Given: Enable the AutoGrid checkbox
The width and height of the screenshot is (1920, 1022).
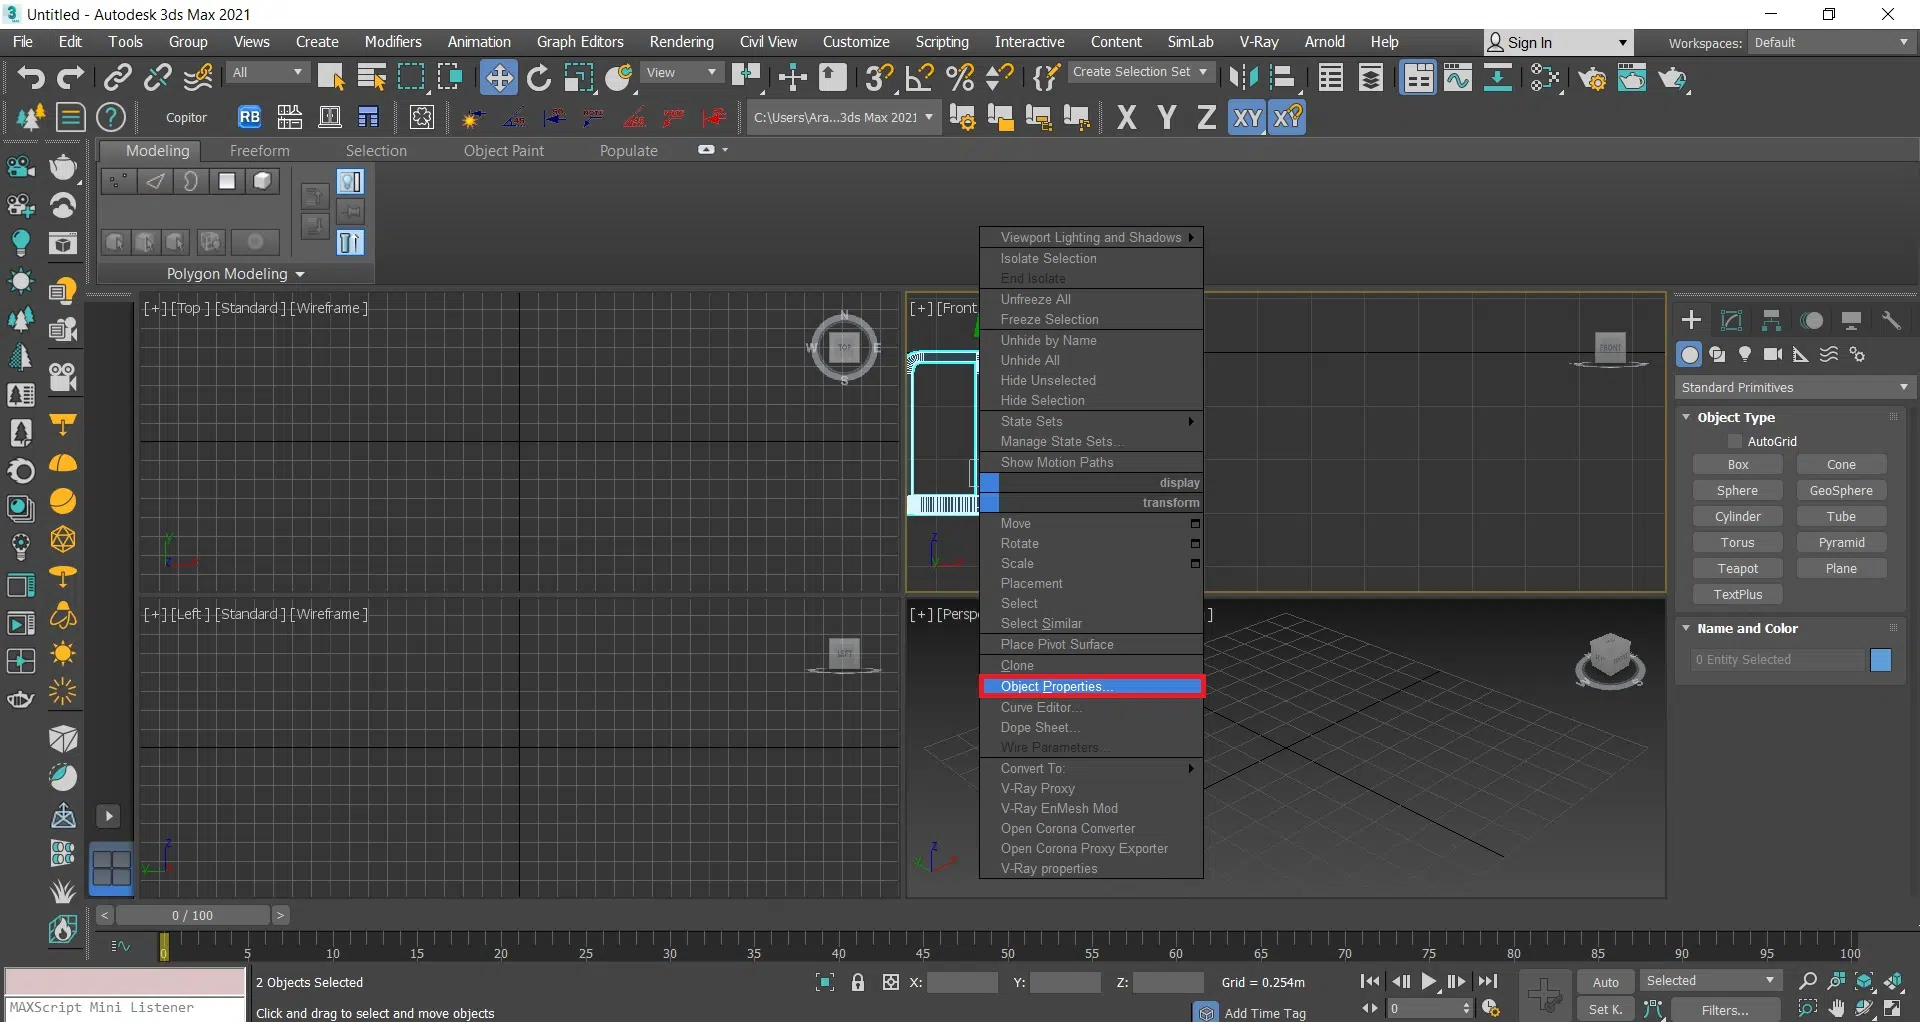Looking at the screenshot, I should click(x=1735, y=441).
